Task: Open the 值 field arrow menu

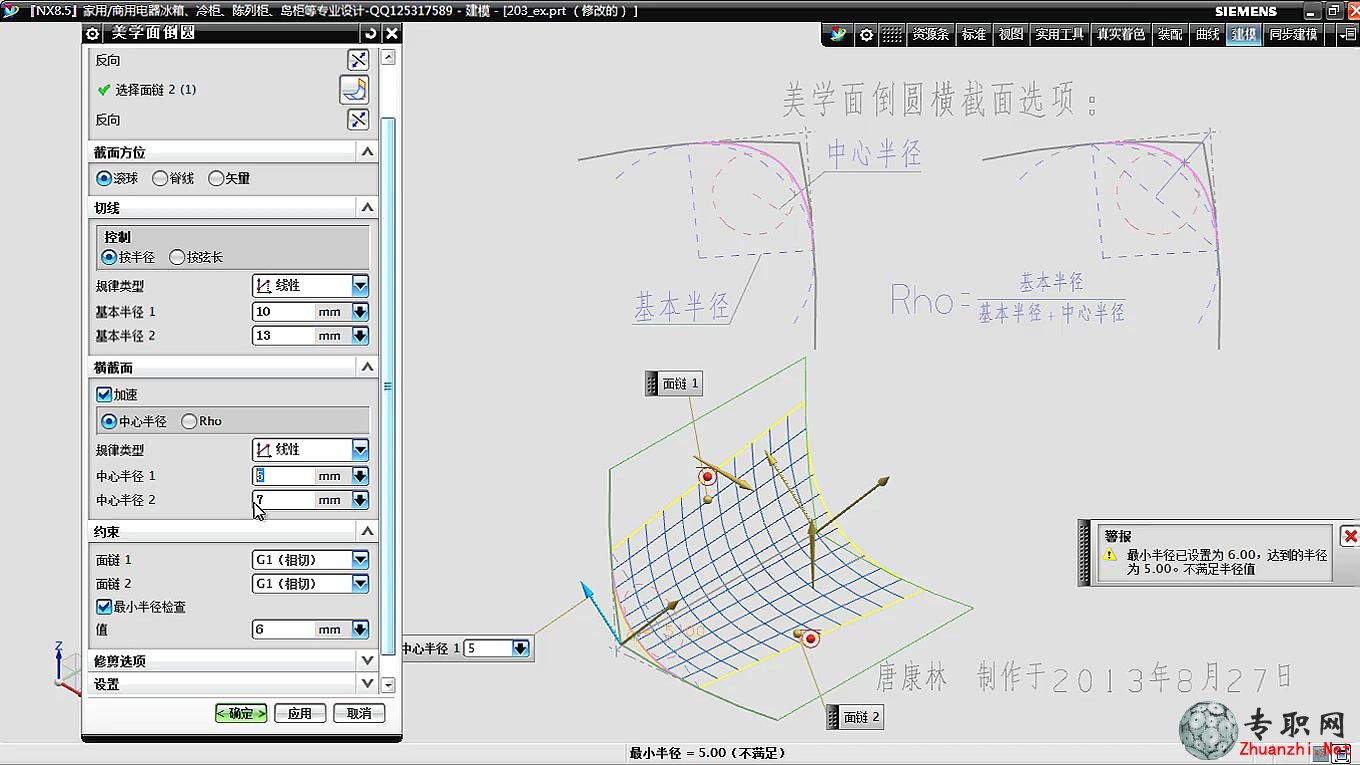Action: (360, 630)
